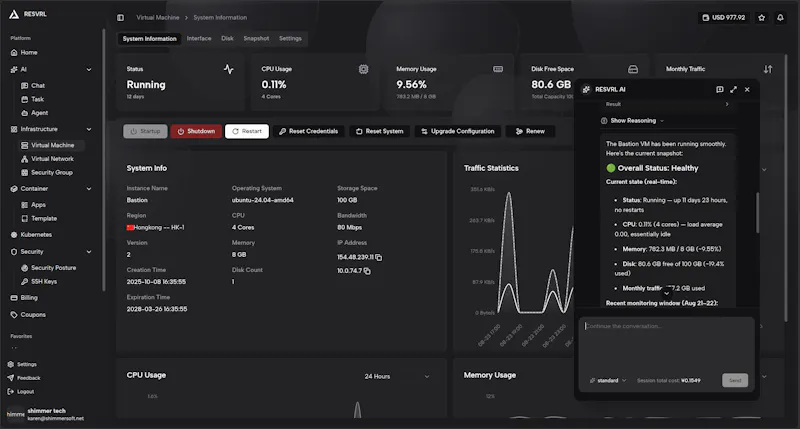Viewport: 800px width, 429px height.
Task: Click the Disk Free Space drive icon
Action: pos(633,69)
